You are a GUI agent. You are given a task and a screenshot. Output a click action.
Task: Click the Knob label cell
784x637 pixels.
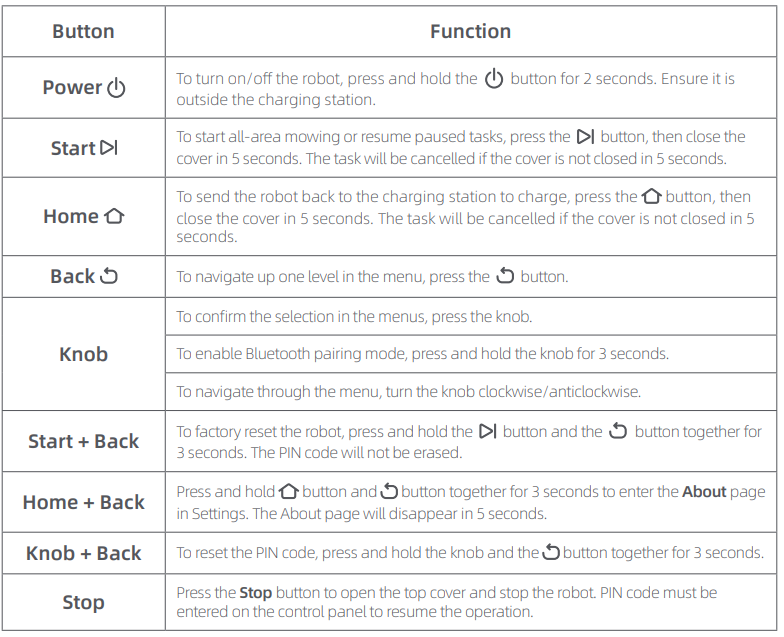click(x=83, y=354)
